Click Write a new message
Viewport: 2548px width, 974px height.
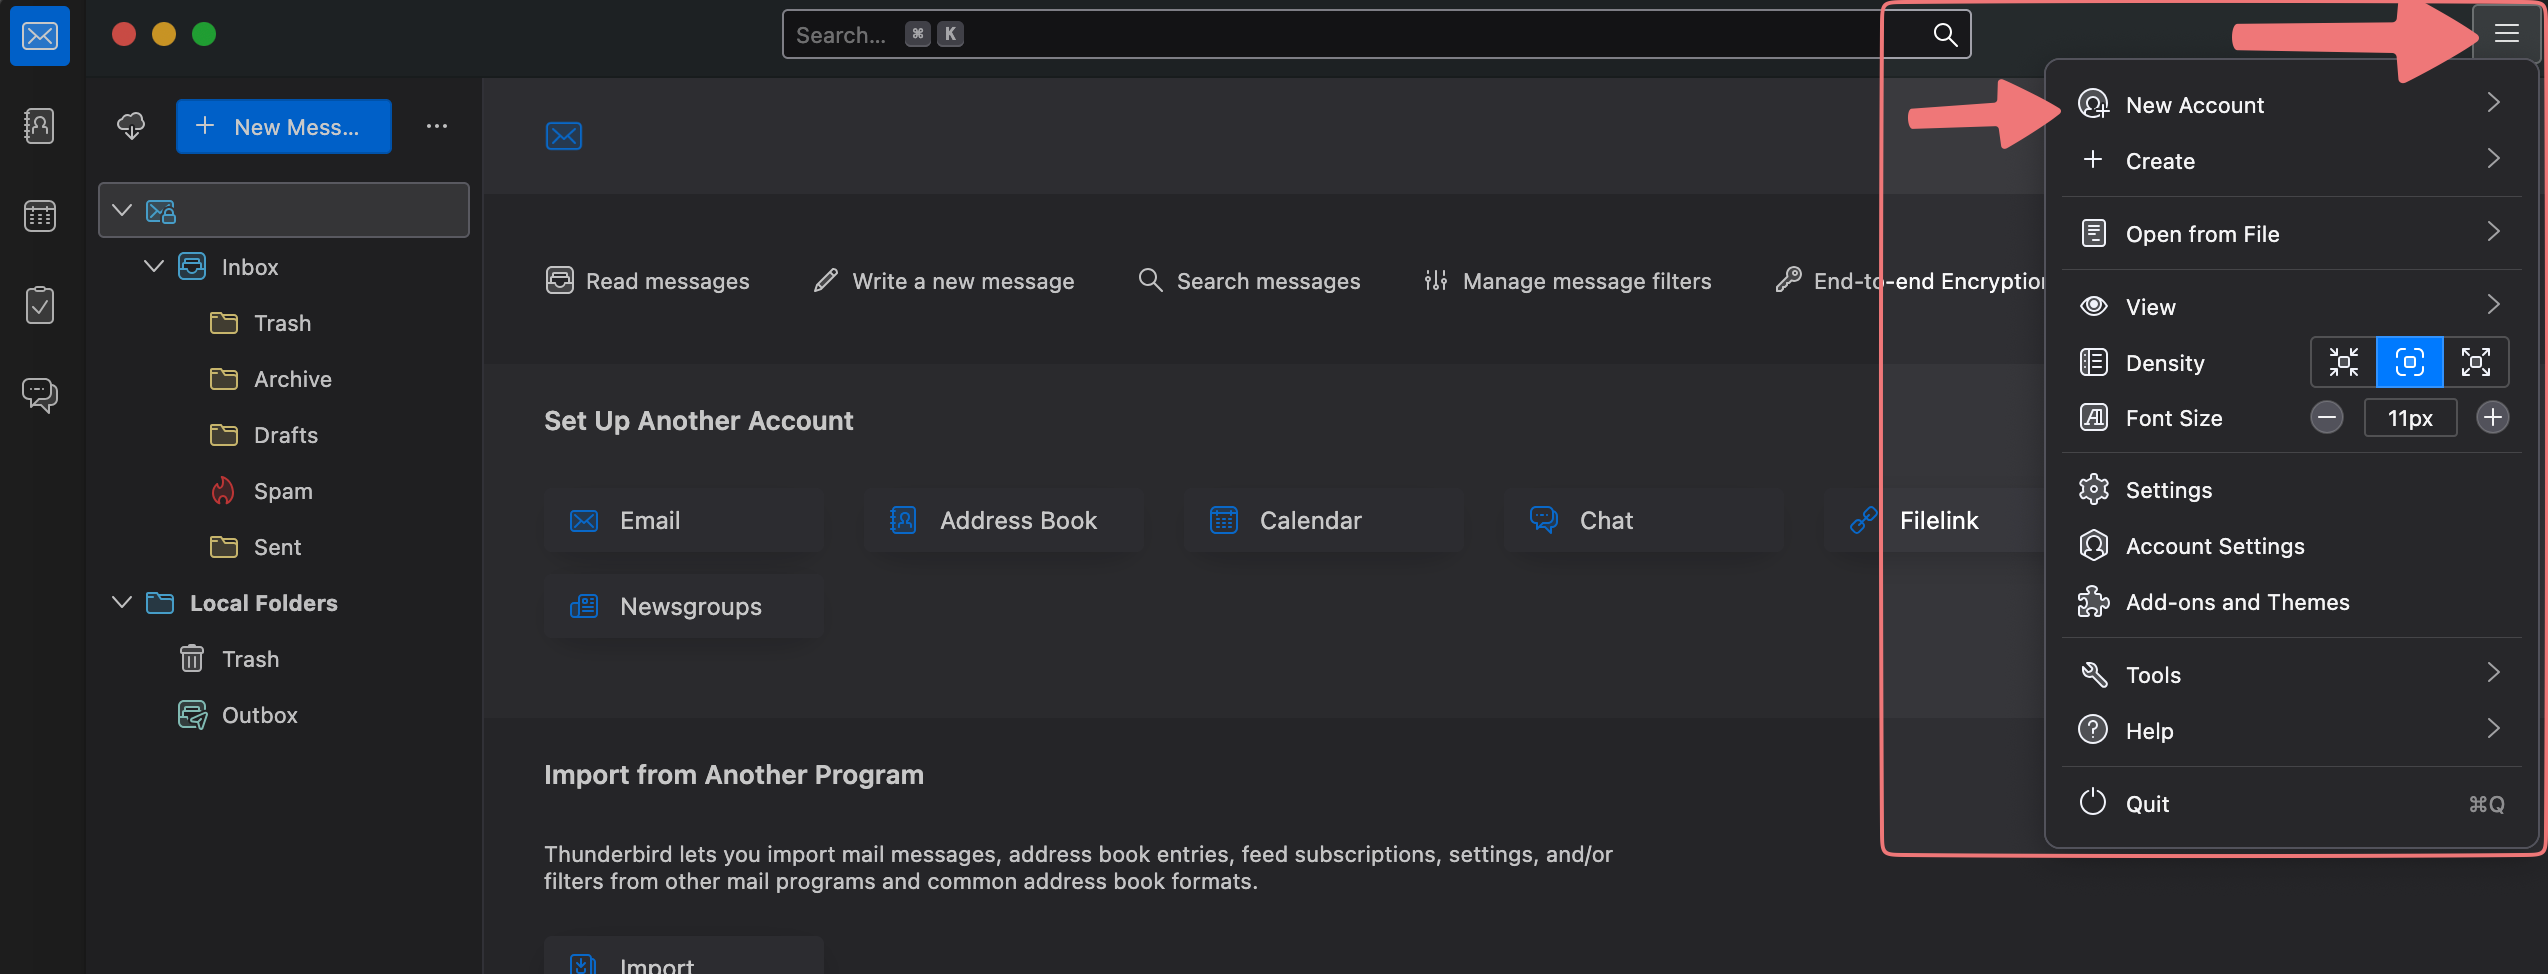pyautogui.click(x=944, y=281)
